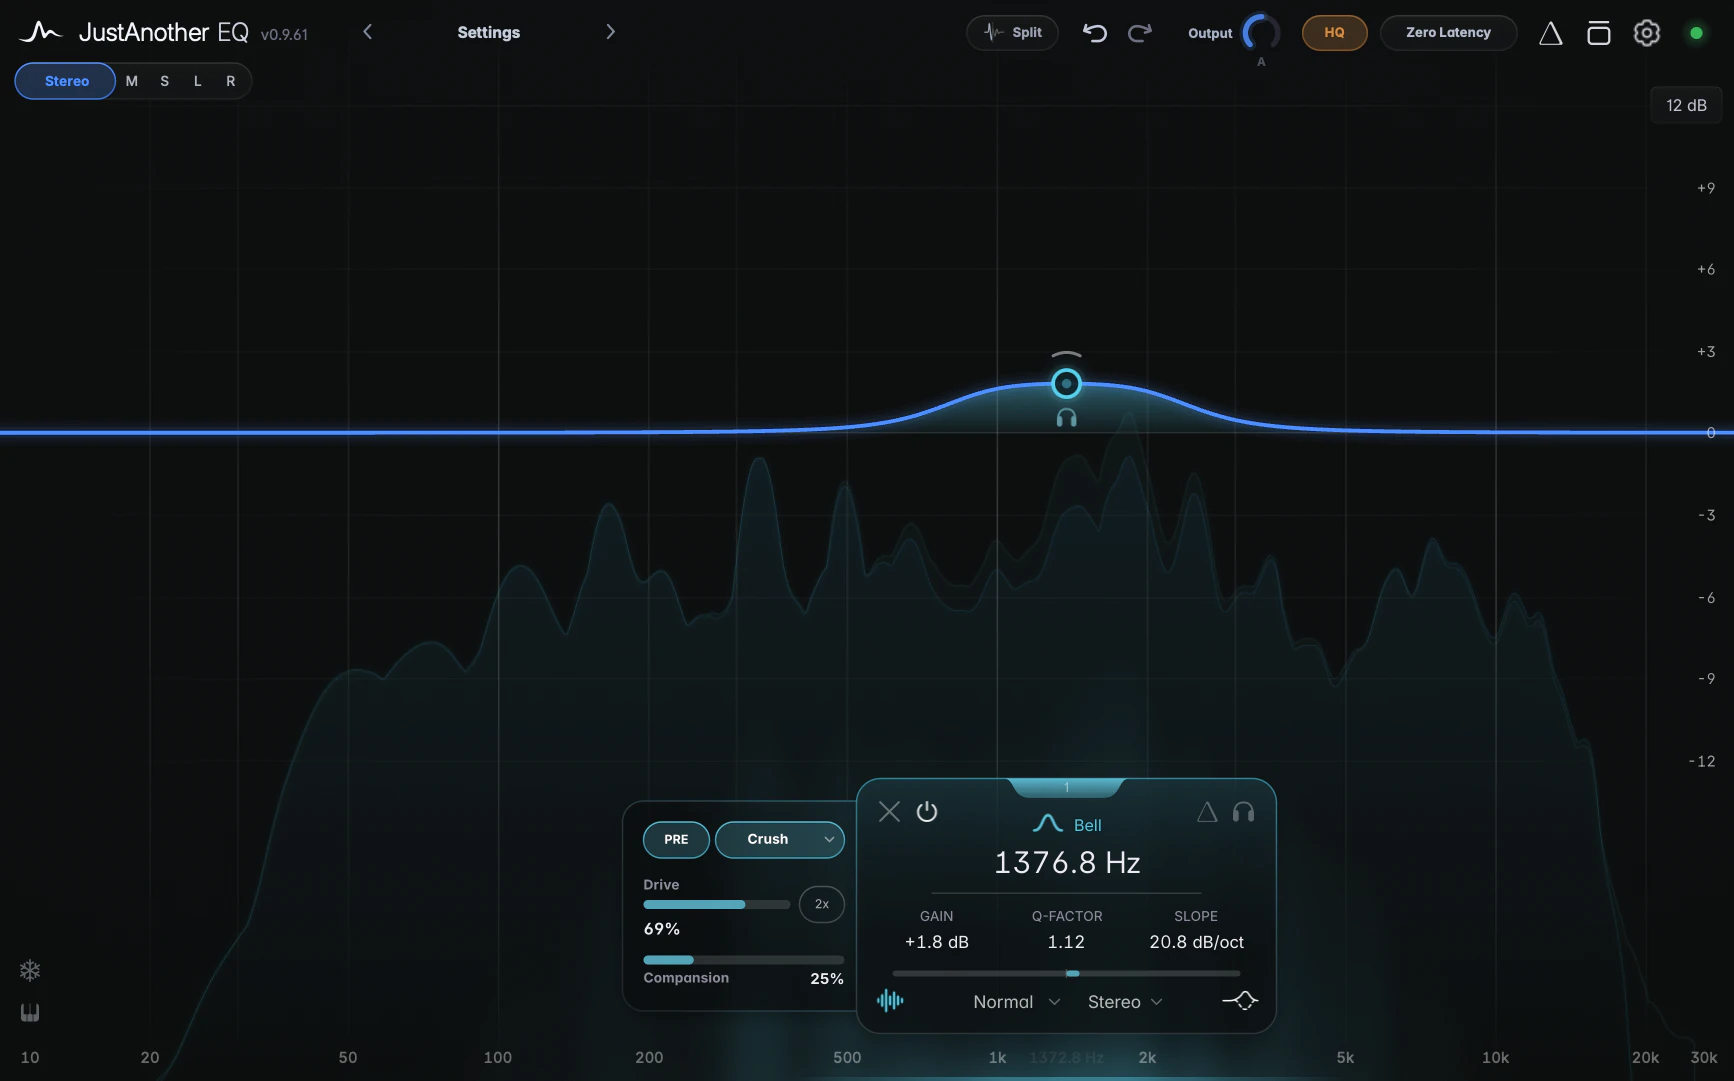Viewport: 1734px width, 1081px height.
Task: Toggle the green status indicator
Action: coord(1696,33)
